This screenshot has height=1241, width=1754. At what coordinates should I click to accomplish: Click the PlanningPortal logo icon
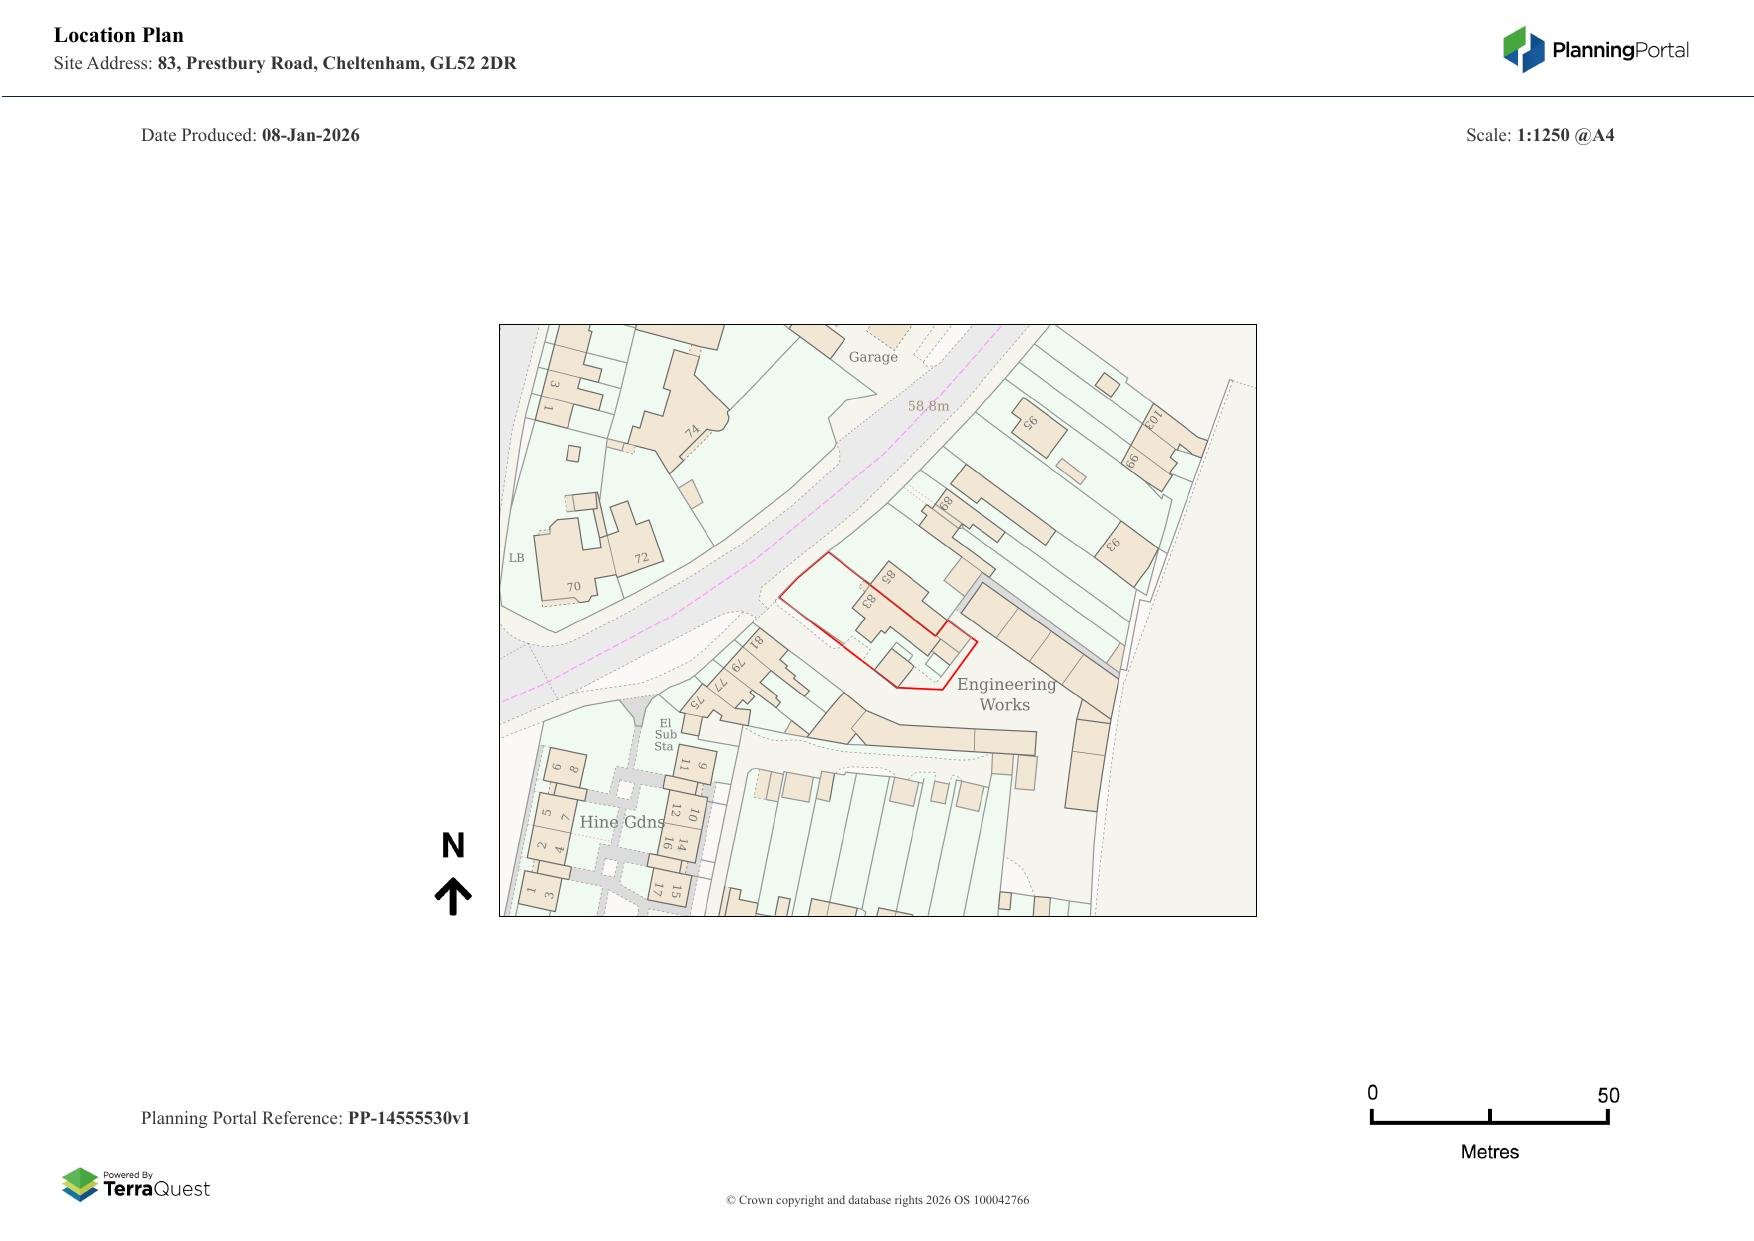point(1523,49)
